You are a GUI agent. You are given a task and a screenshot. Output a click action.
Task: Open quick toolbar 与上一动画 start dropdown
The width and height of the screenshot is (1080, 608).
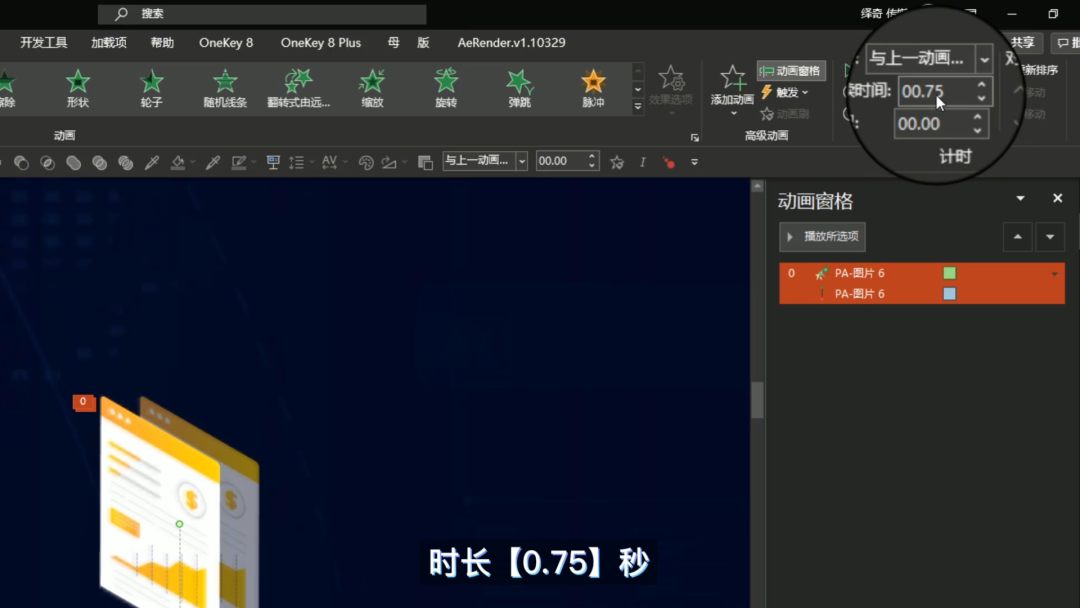point(521,161)
